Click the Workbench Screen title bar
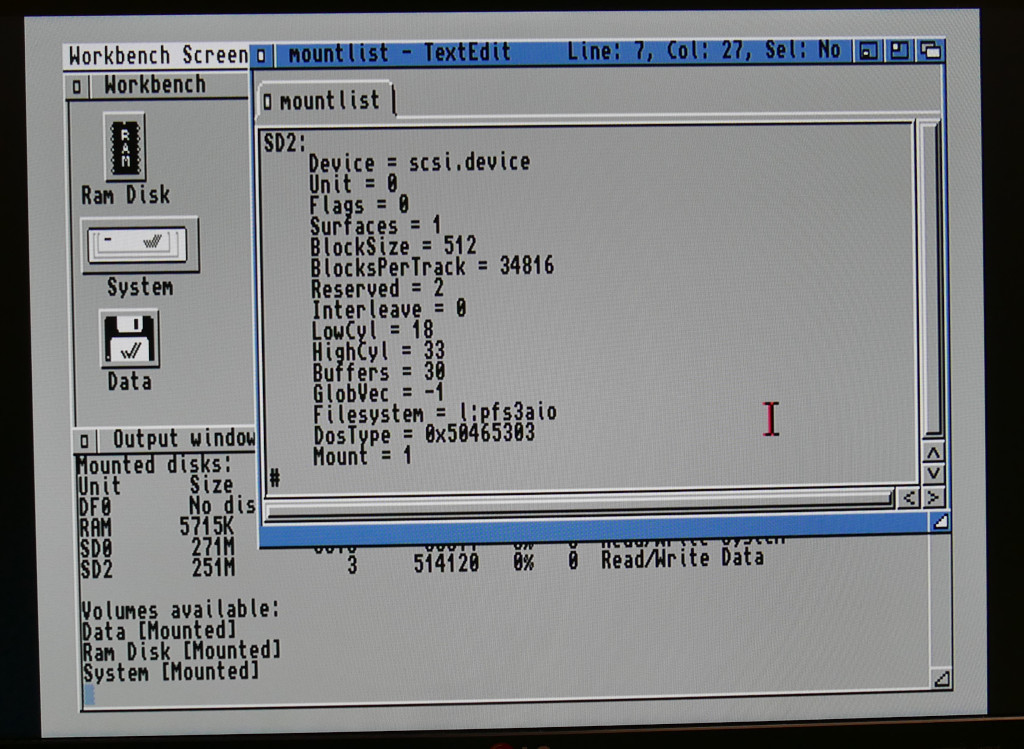The width and height of the screenshot is (1024, 749). (x=155, y=56)
